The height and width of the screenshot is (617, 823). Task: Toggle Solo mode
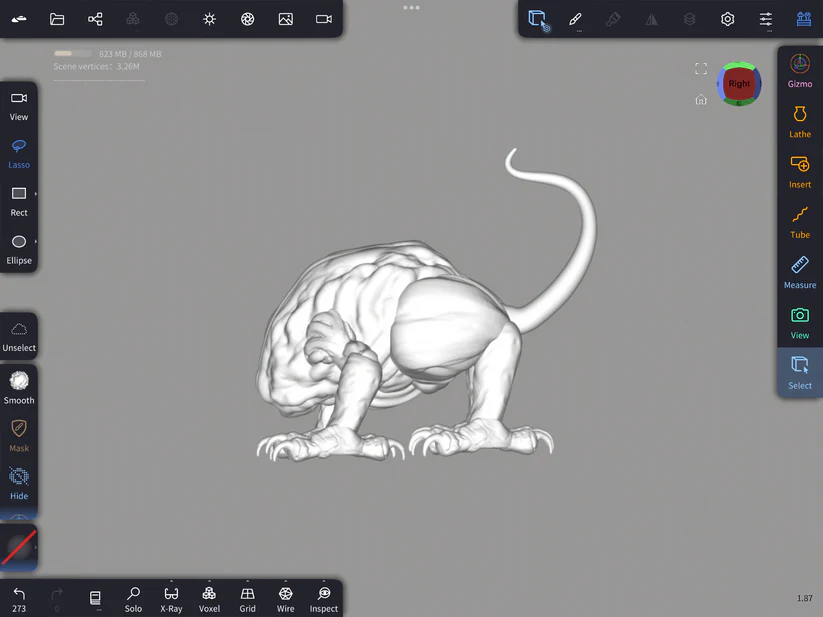(133, 600)
